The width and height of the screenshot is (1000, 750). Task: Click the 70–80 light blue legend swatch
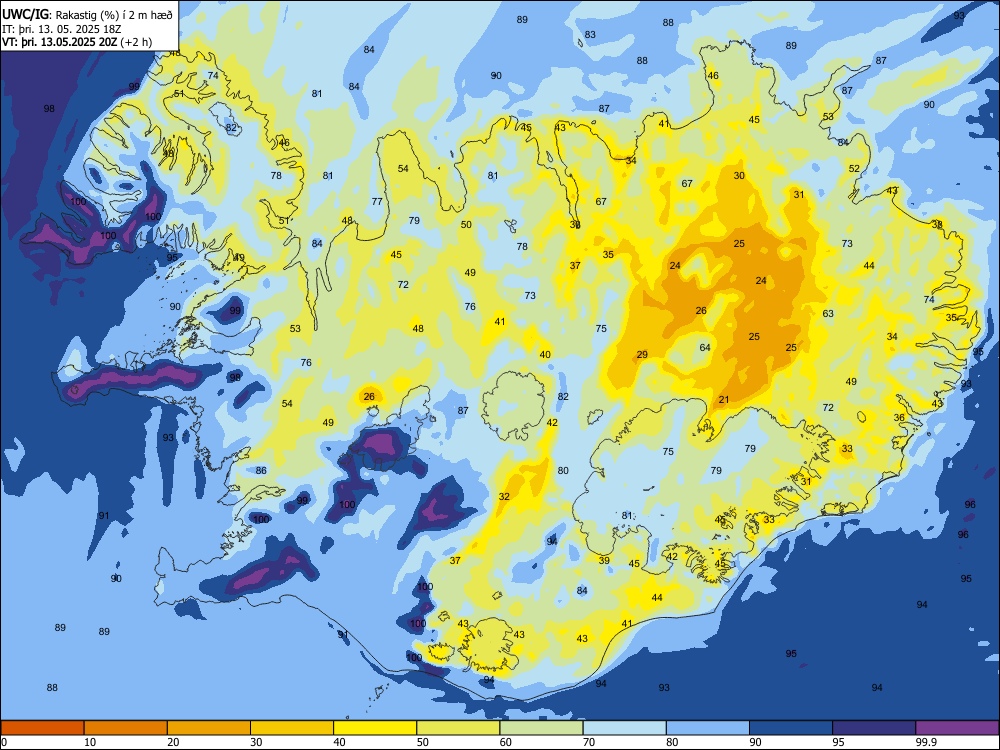[x=624, y=728]
